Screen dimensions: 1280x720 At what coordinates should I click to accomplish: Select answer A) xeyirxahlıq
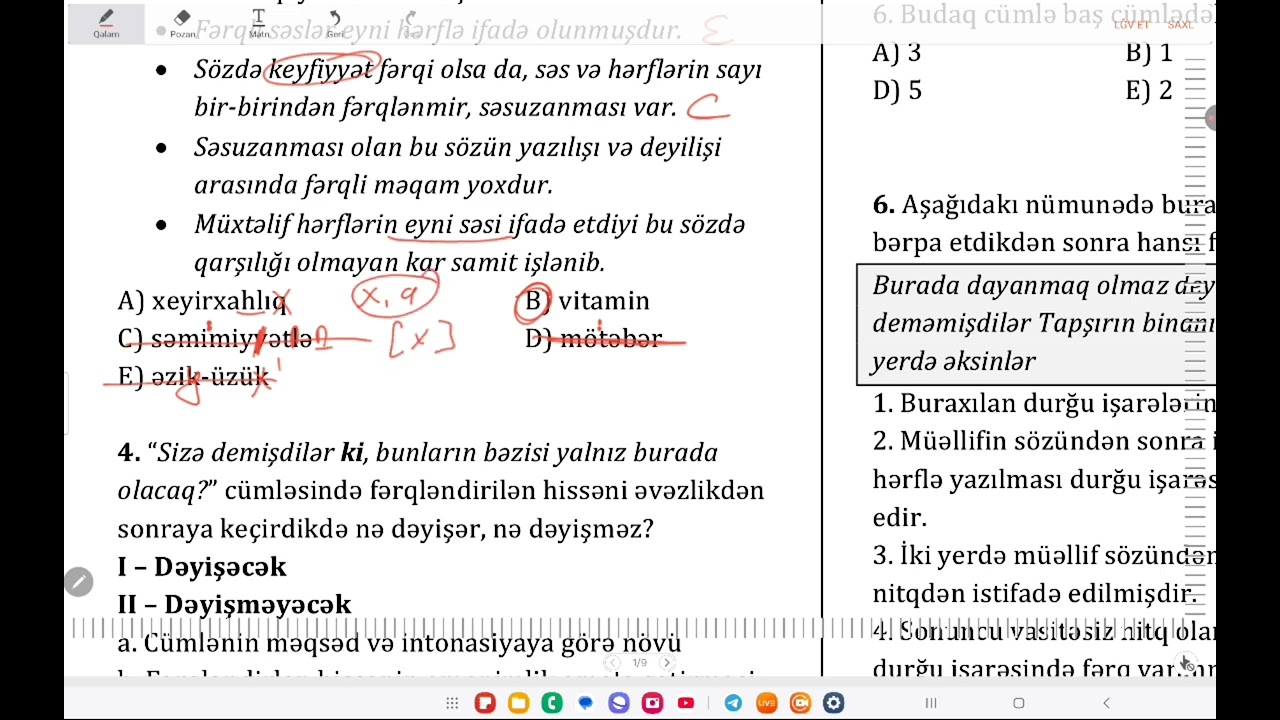[x=202, y=301]
